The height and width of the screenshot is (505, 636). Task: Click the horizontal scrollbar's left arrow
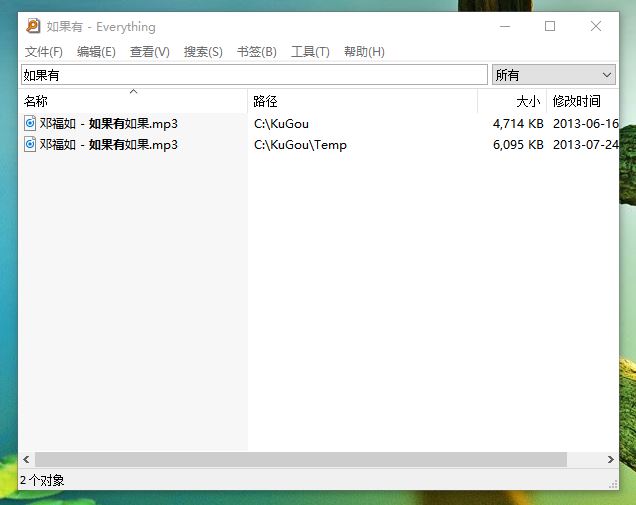(26, 460)
